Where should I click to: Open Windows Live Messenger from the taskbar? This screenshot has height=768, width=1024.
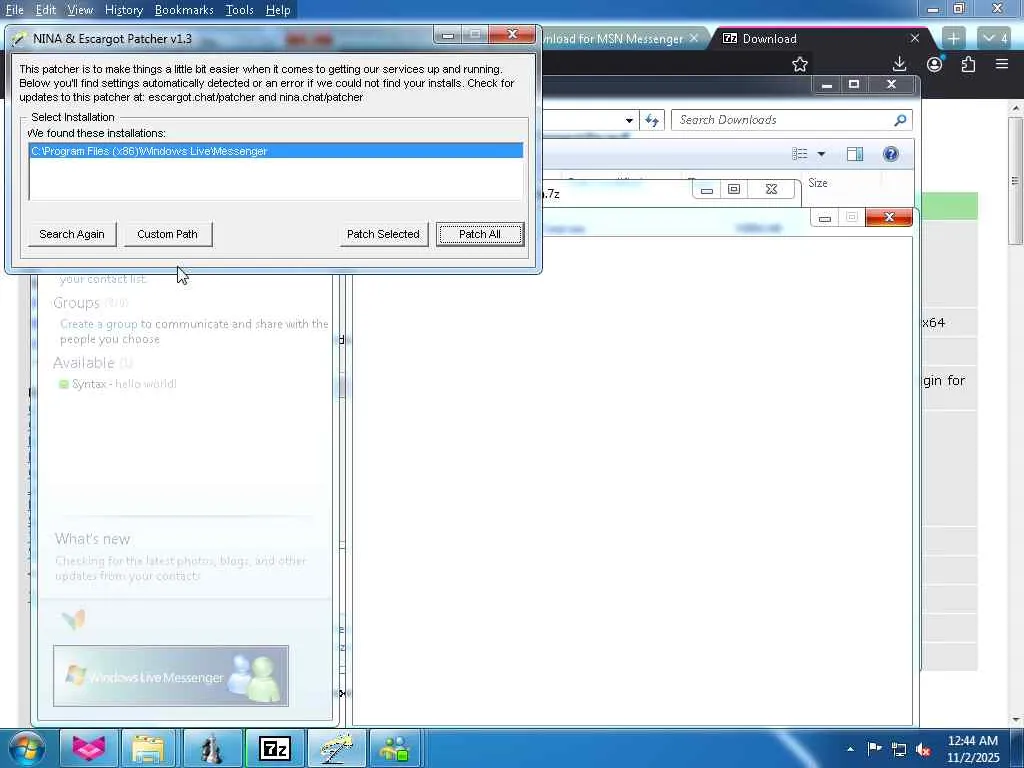coord(395,748)
